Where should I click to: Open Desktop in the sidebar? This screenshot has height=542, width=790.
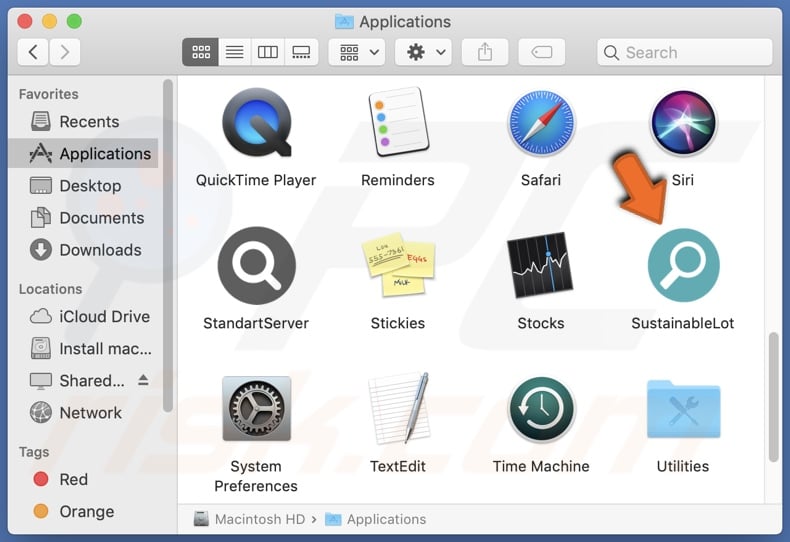[x=83, y=186]
